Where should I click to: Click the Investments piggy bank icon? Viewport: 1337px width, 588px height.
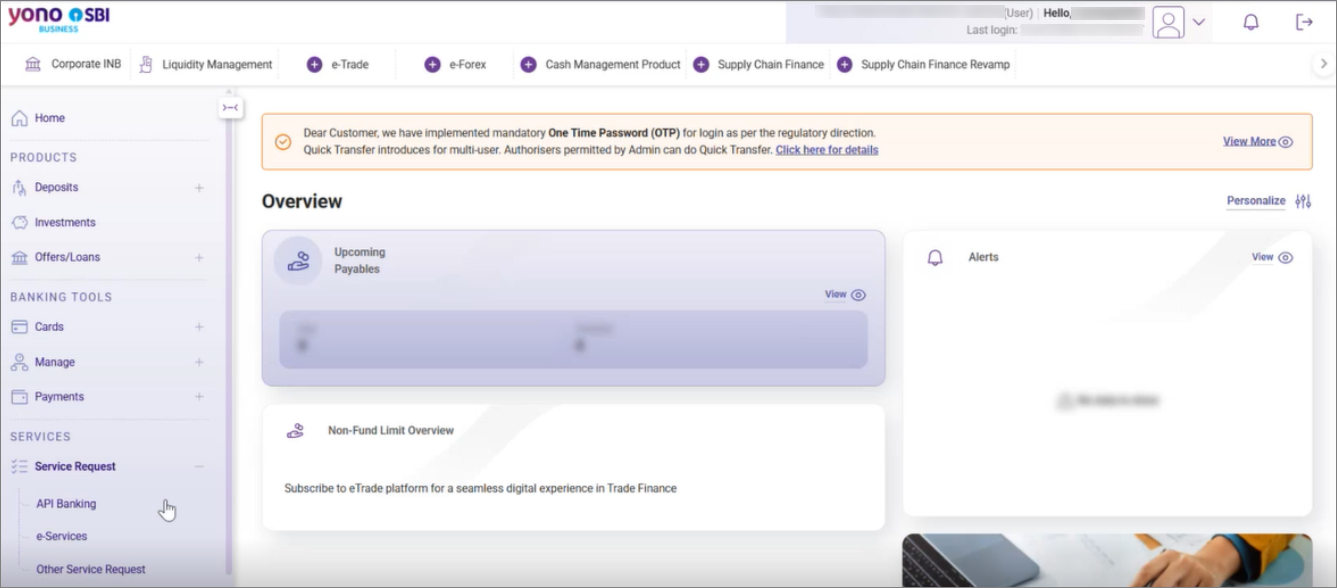pyautogui.click(x=19, y=222)
